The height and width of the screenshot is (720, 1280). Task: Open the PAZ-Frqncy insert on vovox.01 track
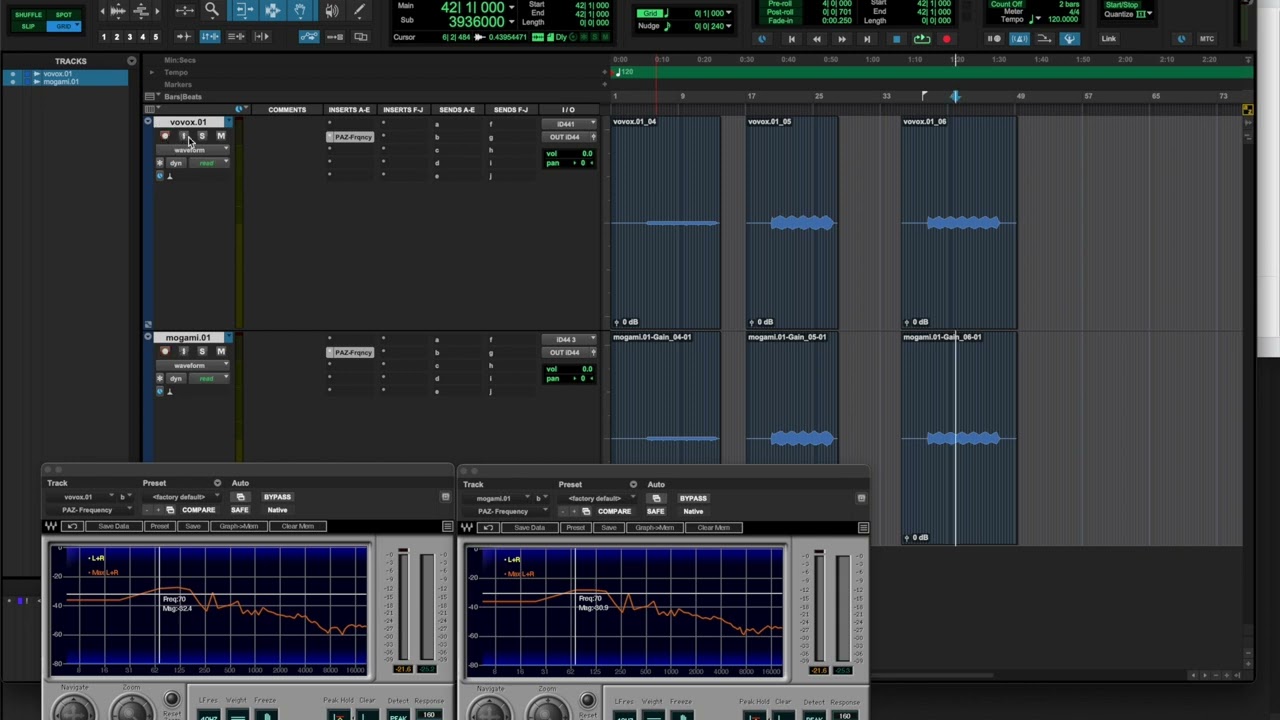click(351, 136)
